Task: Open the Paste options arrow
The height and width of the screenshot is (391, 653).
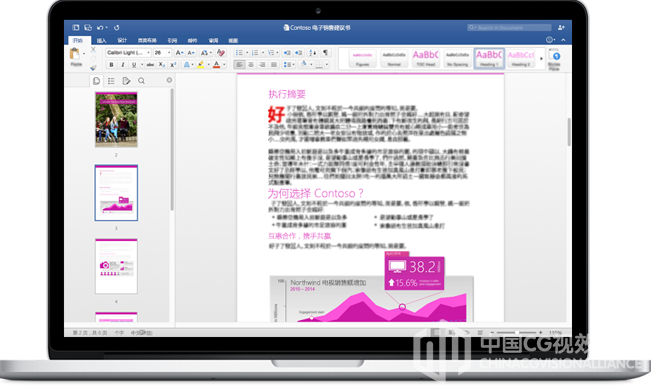Action: pos(84,54)
